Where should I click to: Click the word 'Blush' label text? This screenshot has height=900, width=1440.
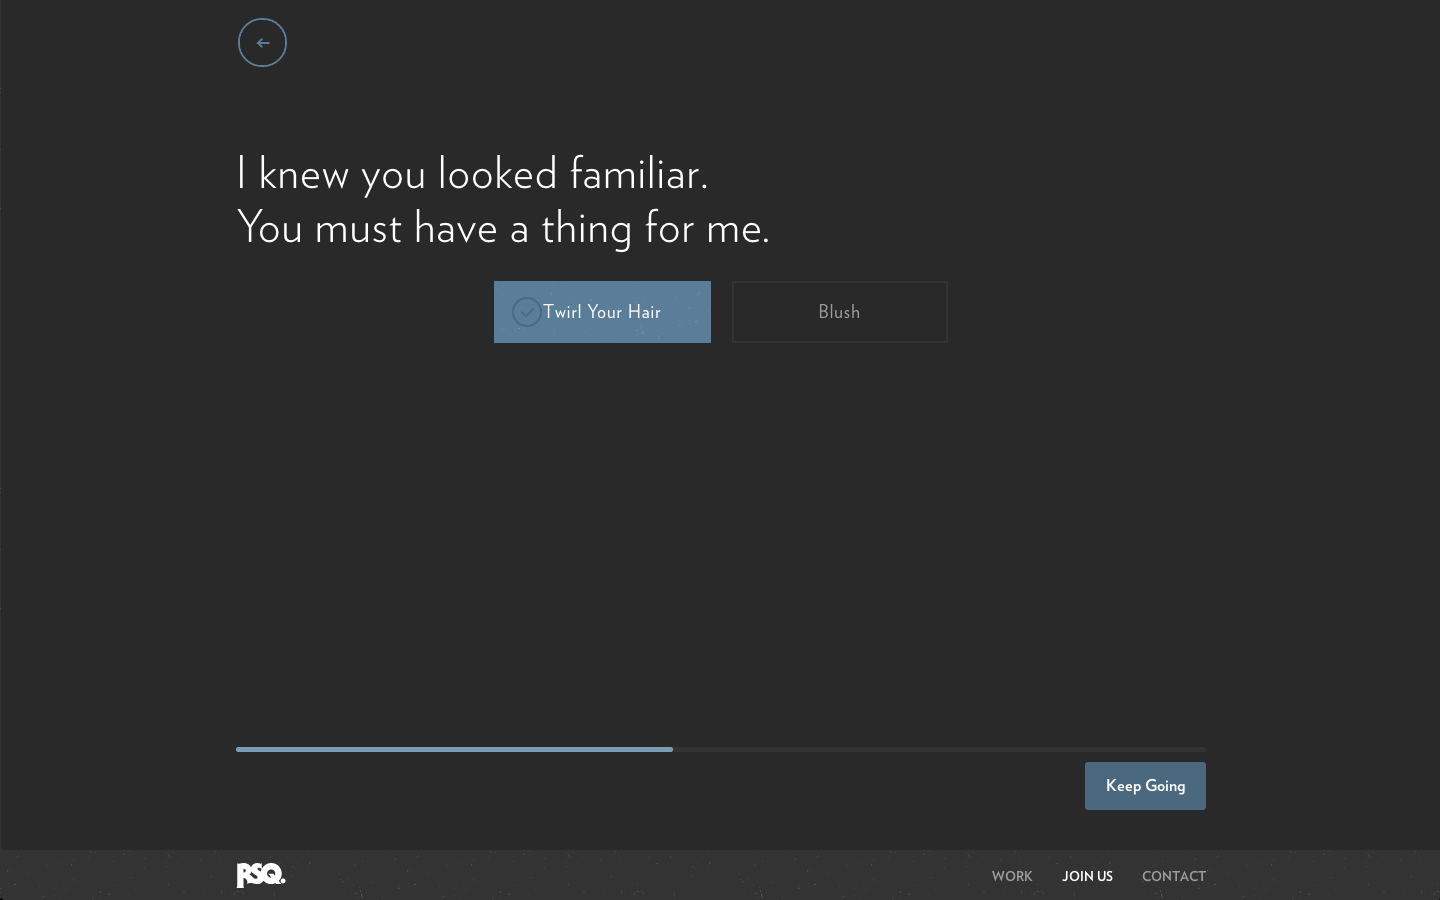[x=839, y=312]
